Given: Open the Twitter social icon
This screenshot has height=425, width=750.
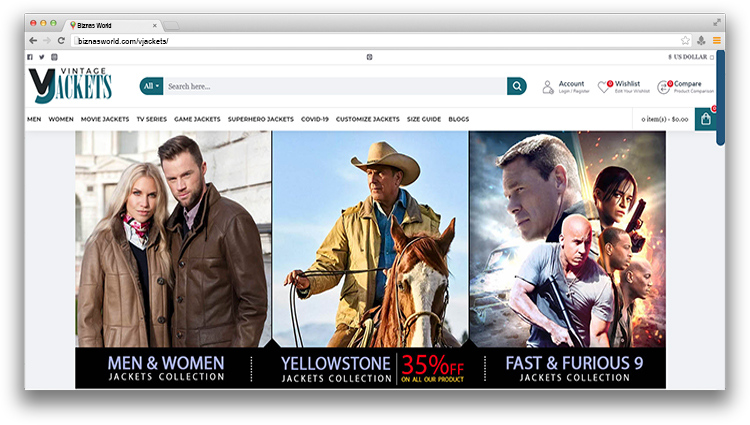Looking at the screenshot, I should [x=42, y=57].
